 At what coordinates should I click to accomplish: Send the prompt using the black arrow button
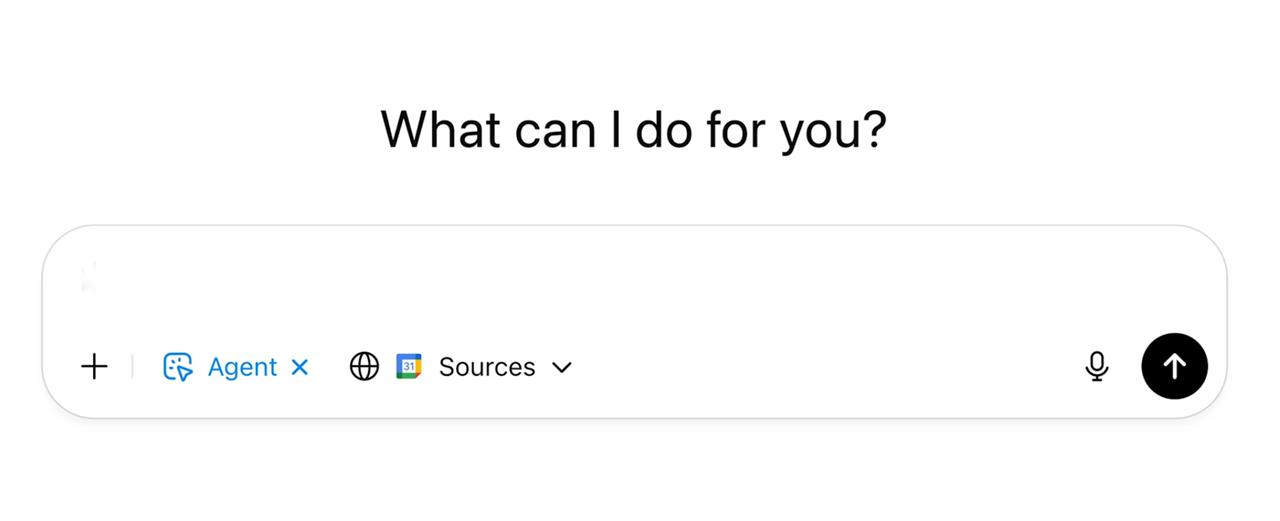tap(1174, 366)
